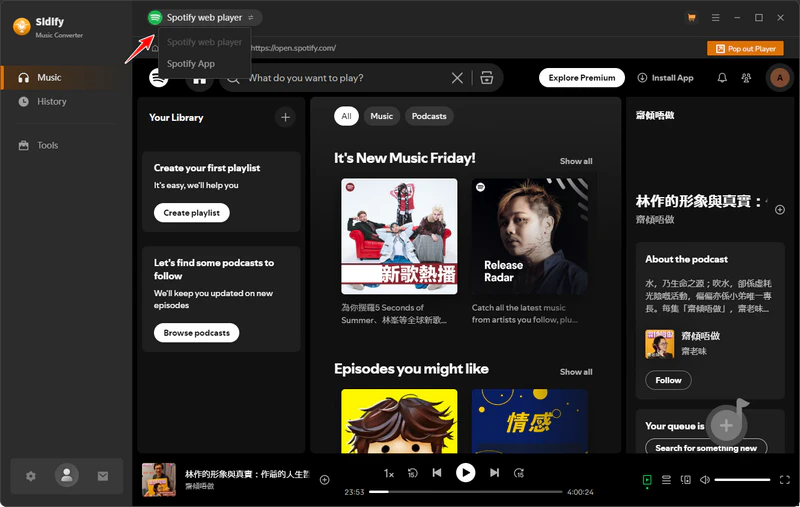Screen dimensions: 800x507
Task: Open the yellow cartoon episode thumbnail
Action: tap(399, 421)
